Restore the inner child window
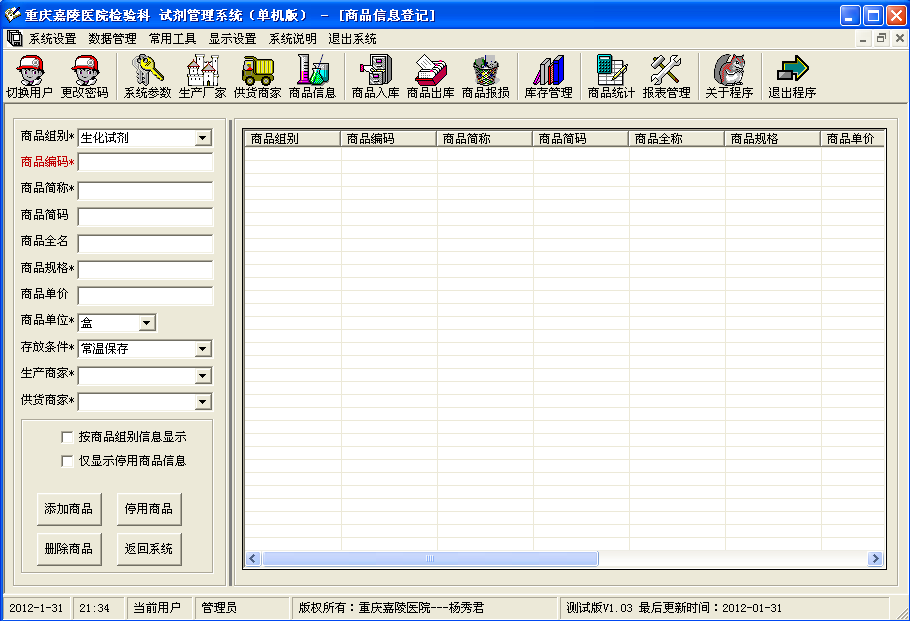Screen dimensions: 910x621 coord(881,39)
